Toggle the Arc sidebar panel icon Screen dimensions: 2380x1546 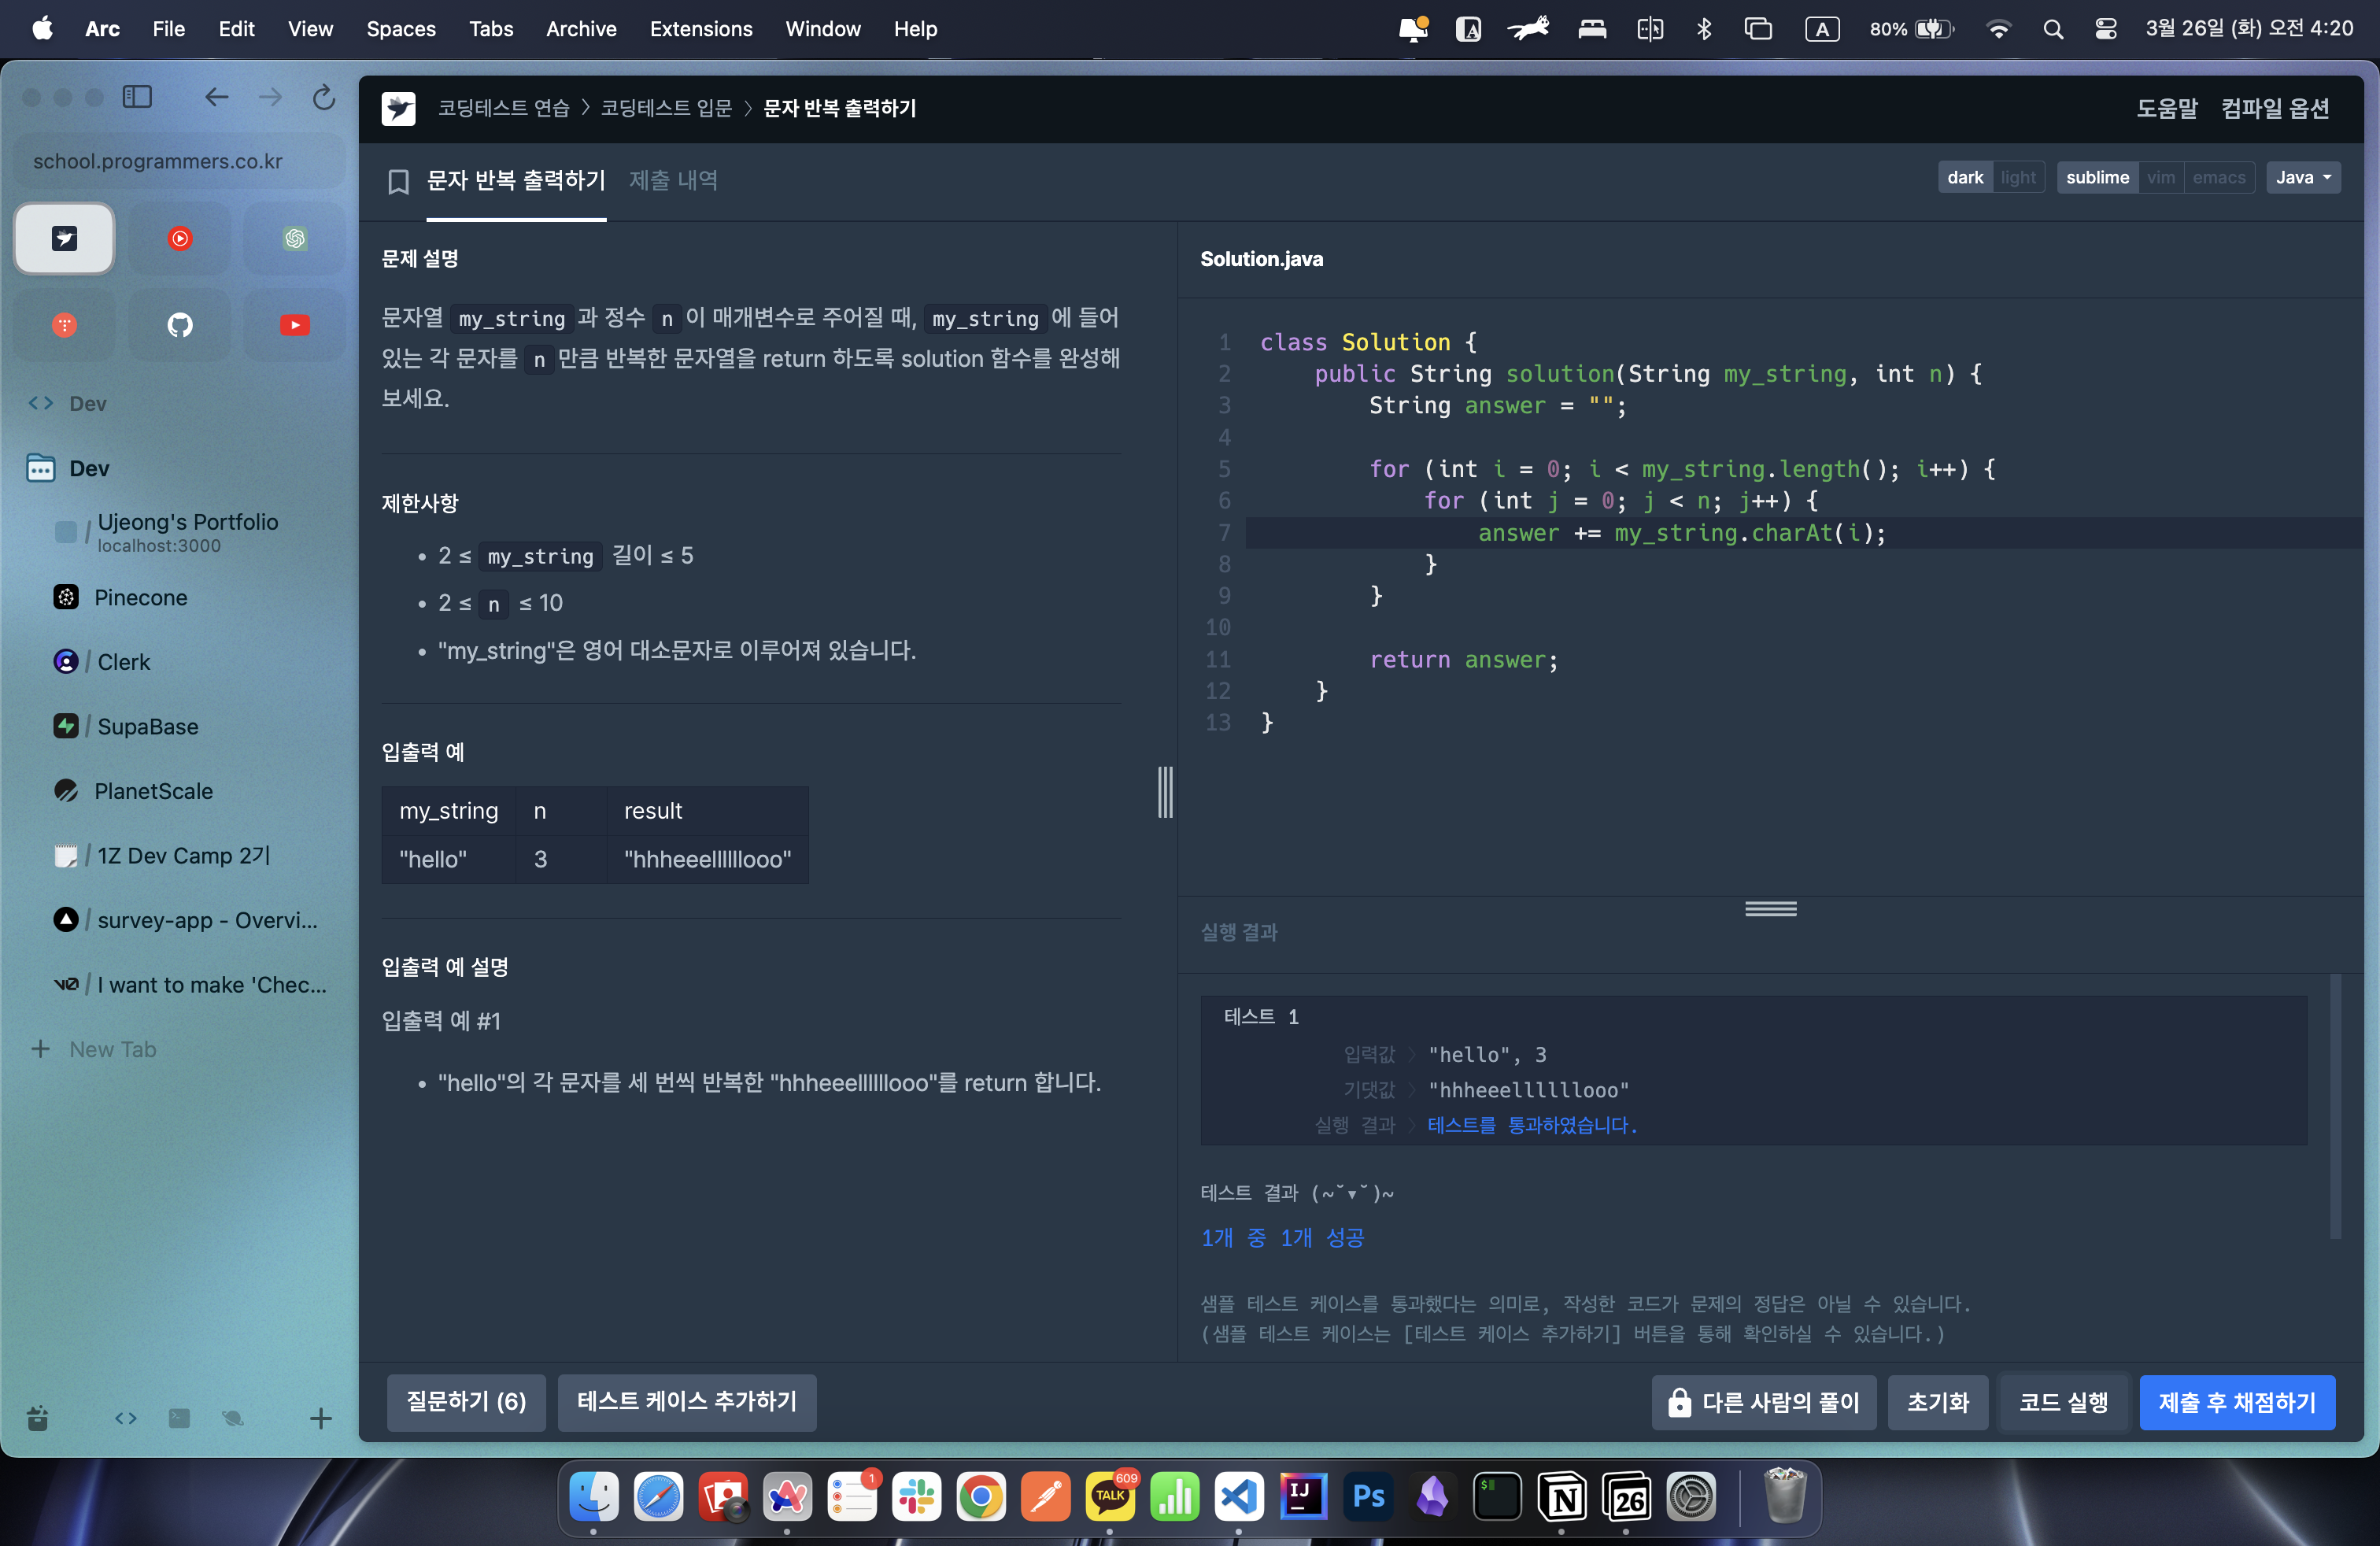pos(137,97)
